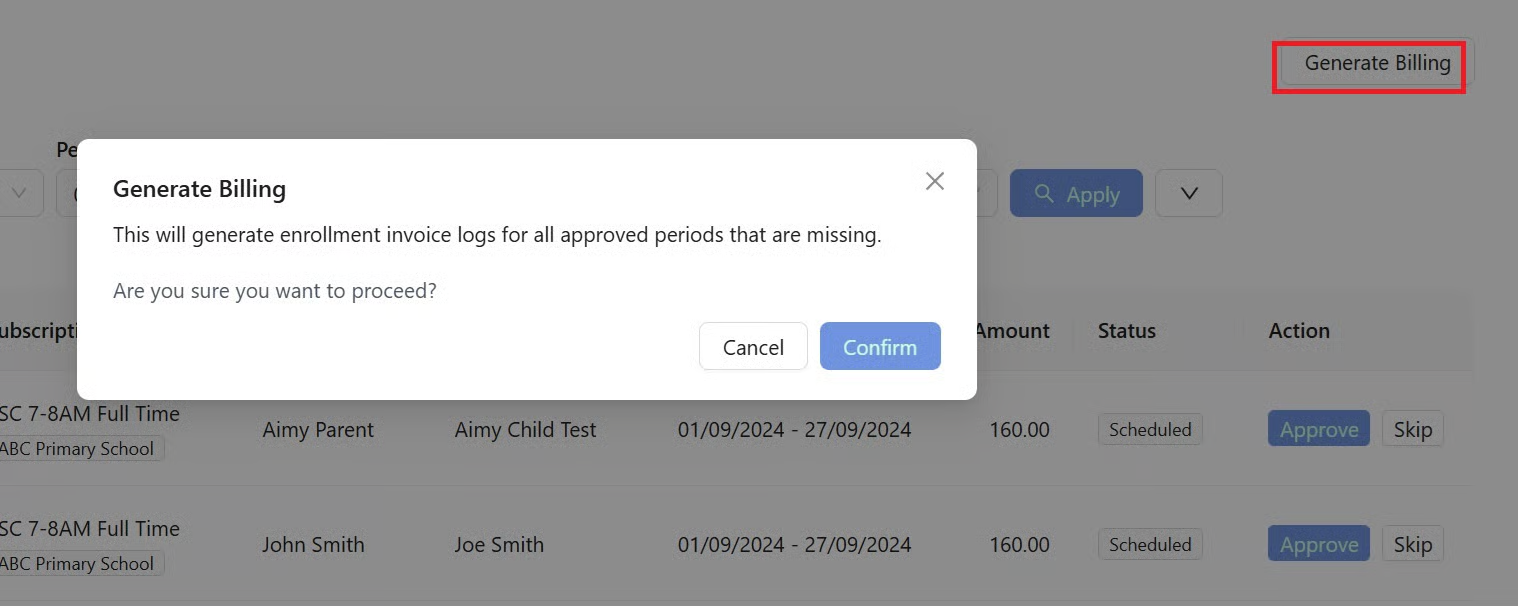
Task: Approve Aimy Parent's billing period
Action: click(1318, 430)
